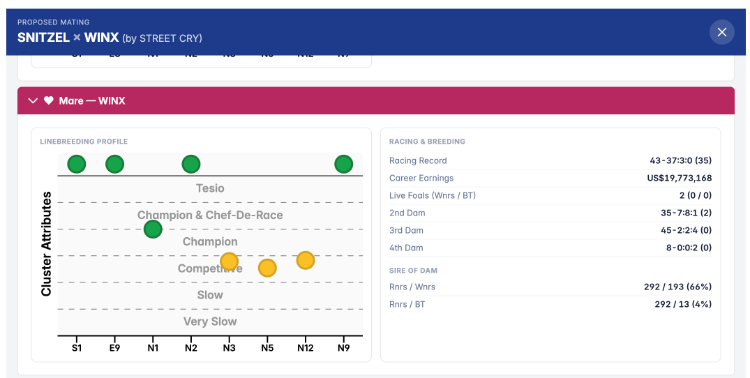
Task: Click the Career Earnings US$19,773,168 value
Action: tap(679, 178)
